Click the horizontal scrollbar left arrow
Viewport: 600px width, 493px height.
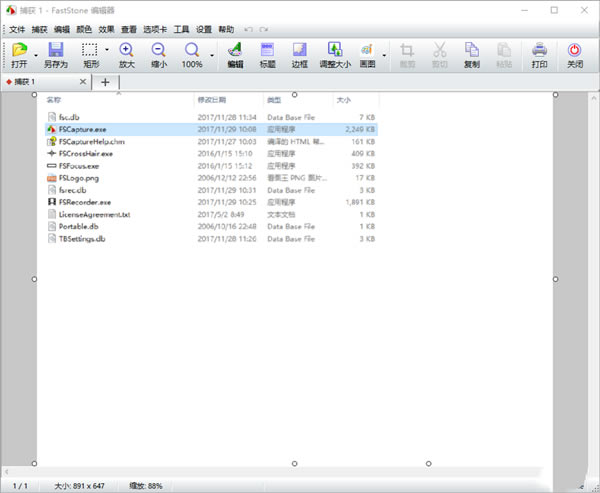click(7, 472)
